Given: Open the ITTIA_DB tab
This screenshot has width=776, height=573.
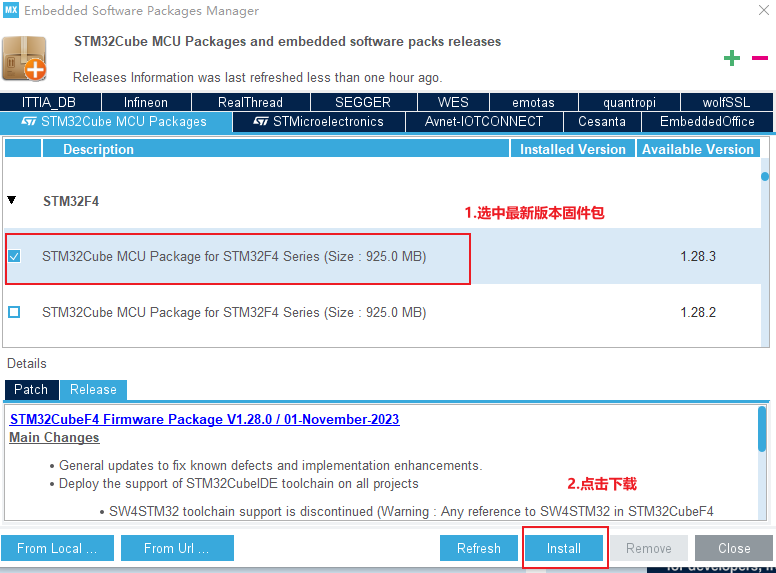Looking at the screenshot, I should click(50, 102).
